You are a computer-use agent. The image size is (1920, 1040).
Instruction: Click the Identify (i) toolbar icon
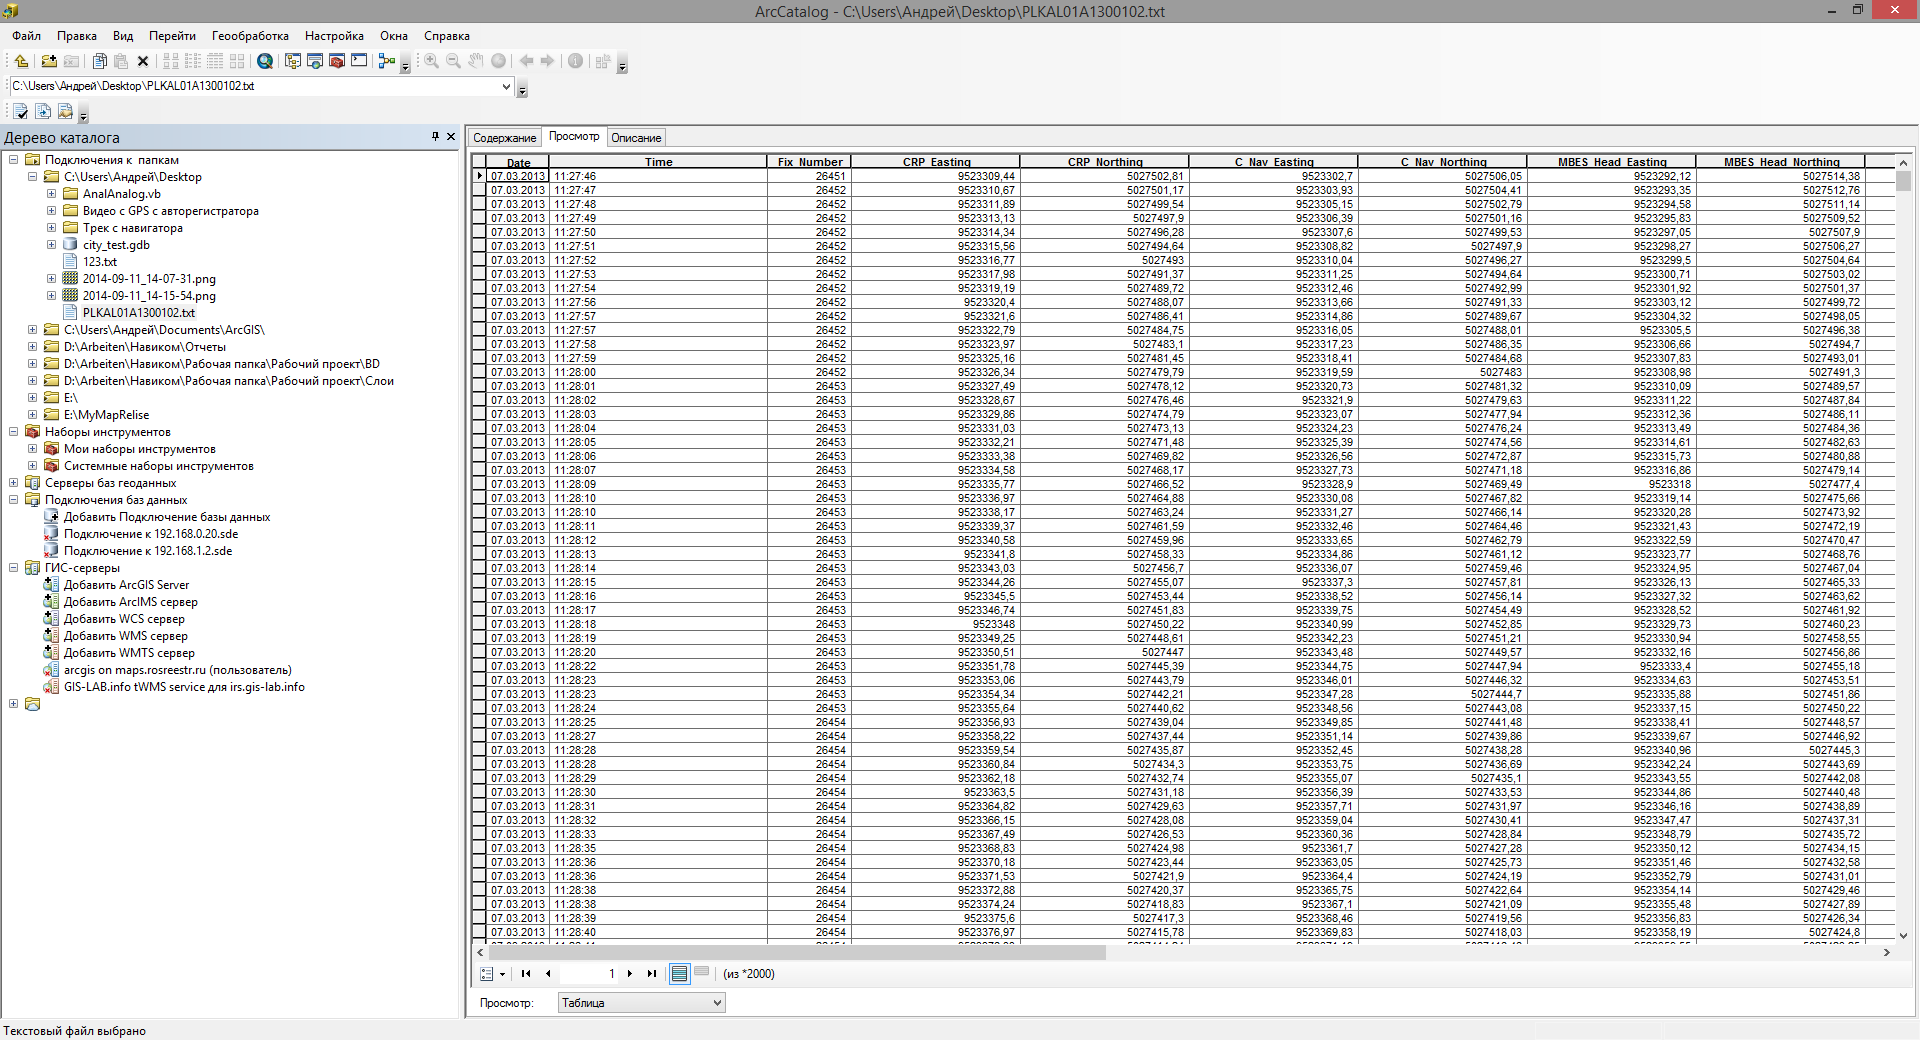(x=576, y=61)
